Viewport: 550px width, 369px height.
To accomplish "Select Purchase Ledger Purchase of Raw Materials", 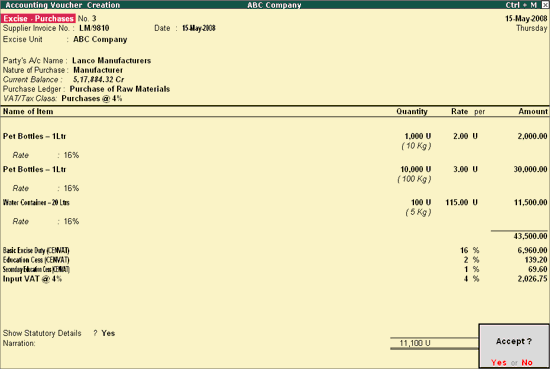I will tap(120, 89).
